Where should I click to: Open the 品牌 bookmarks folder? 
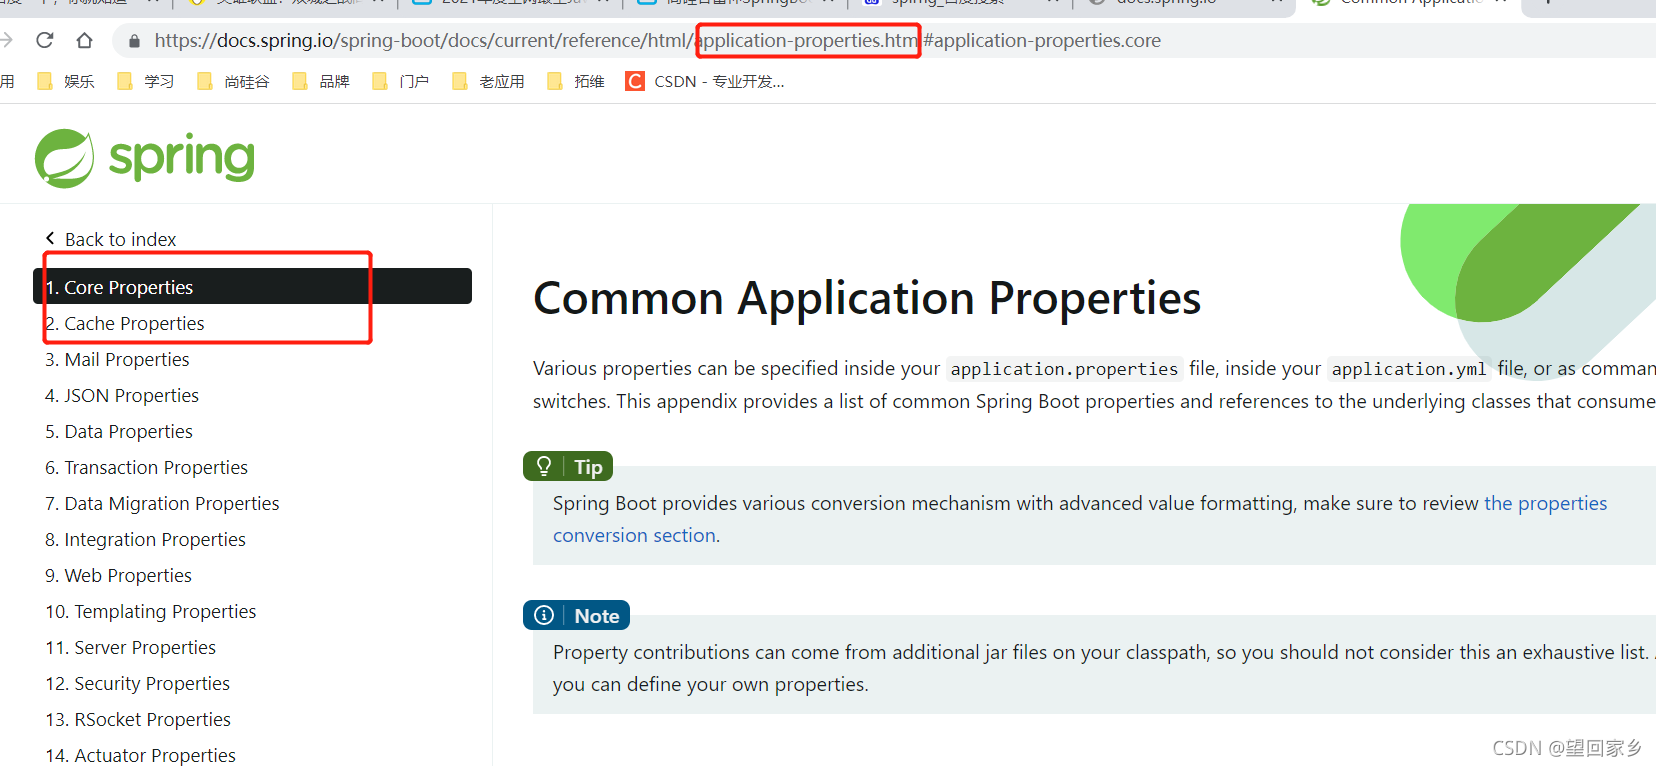pyautogui.click(x=321, y=81)
